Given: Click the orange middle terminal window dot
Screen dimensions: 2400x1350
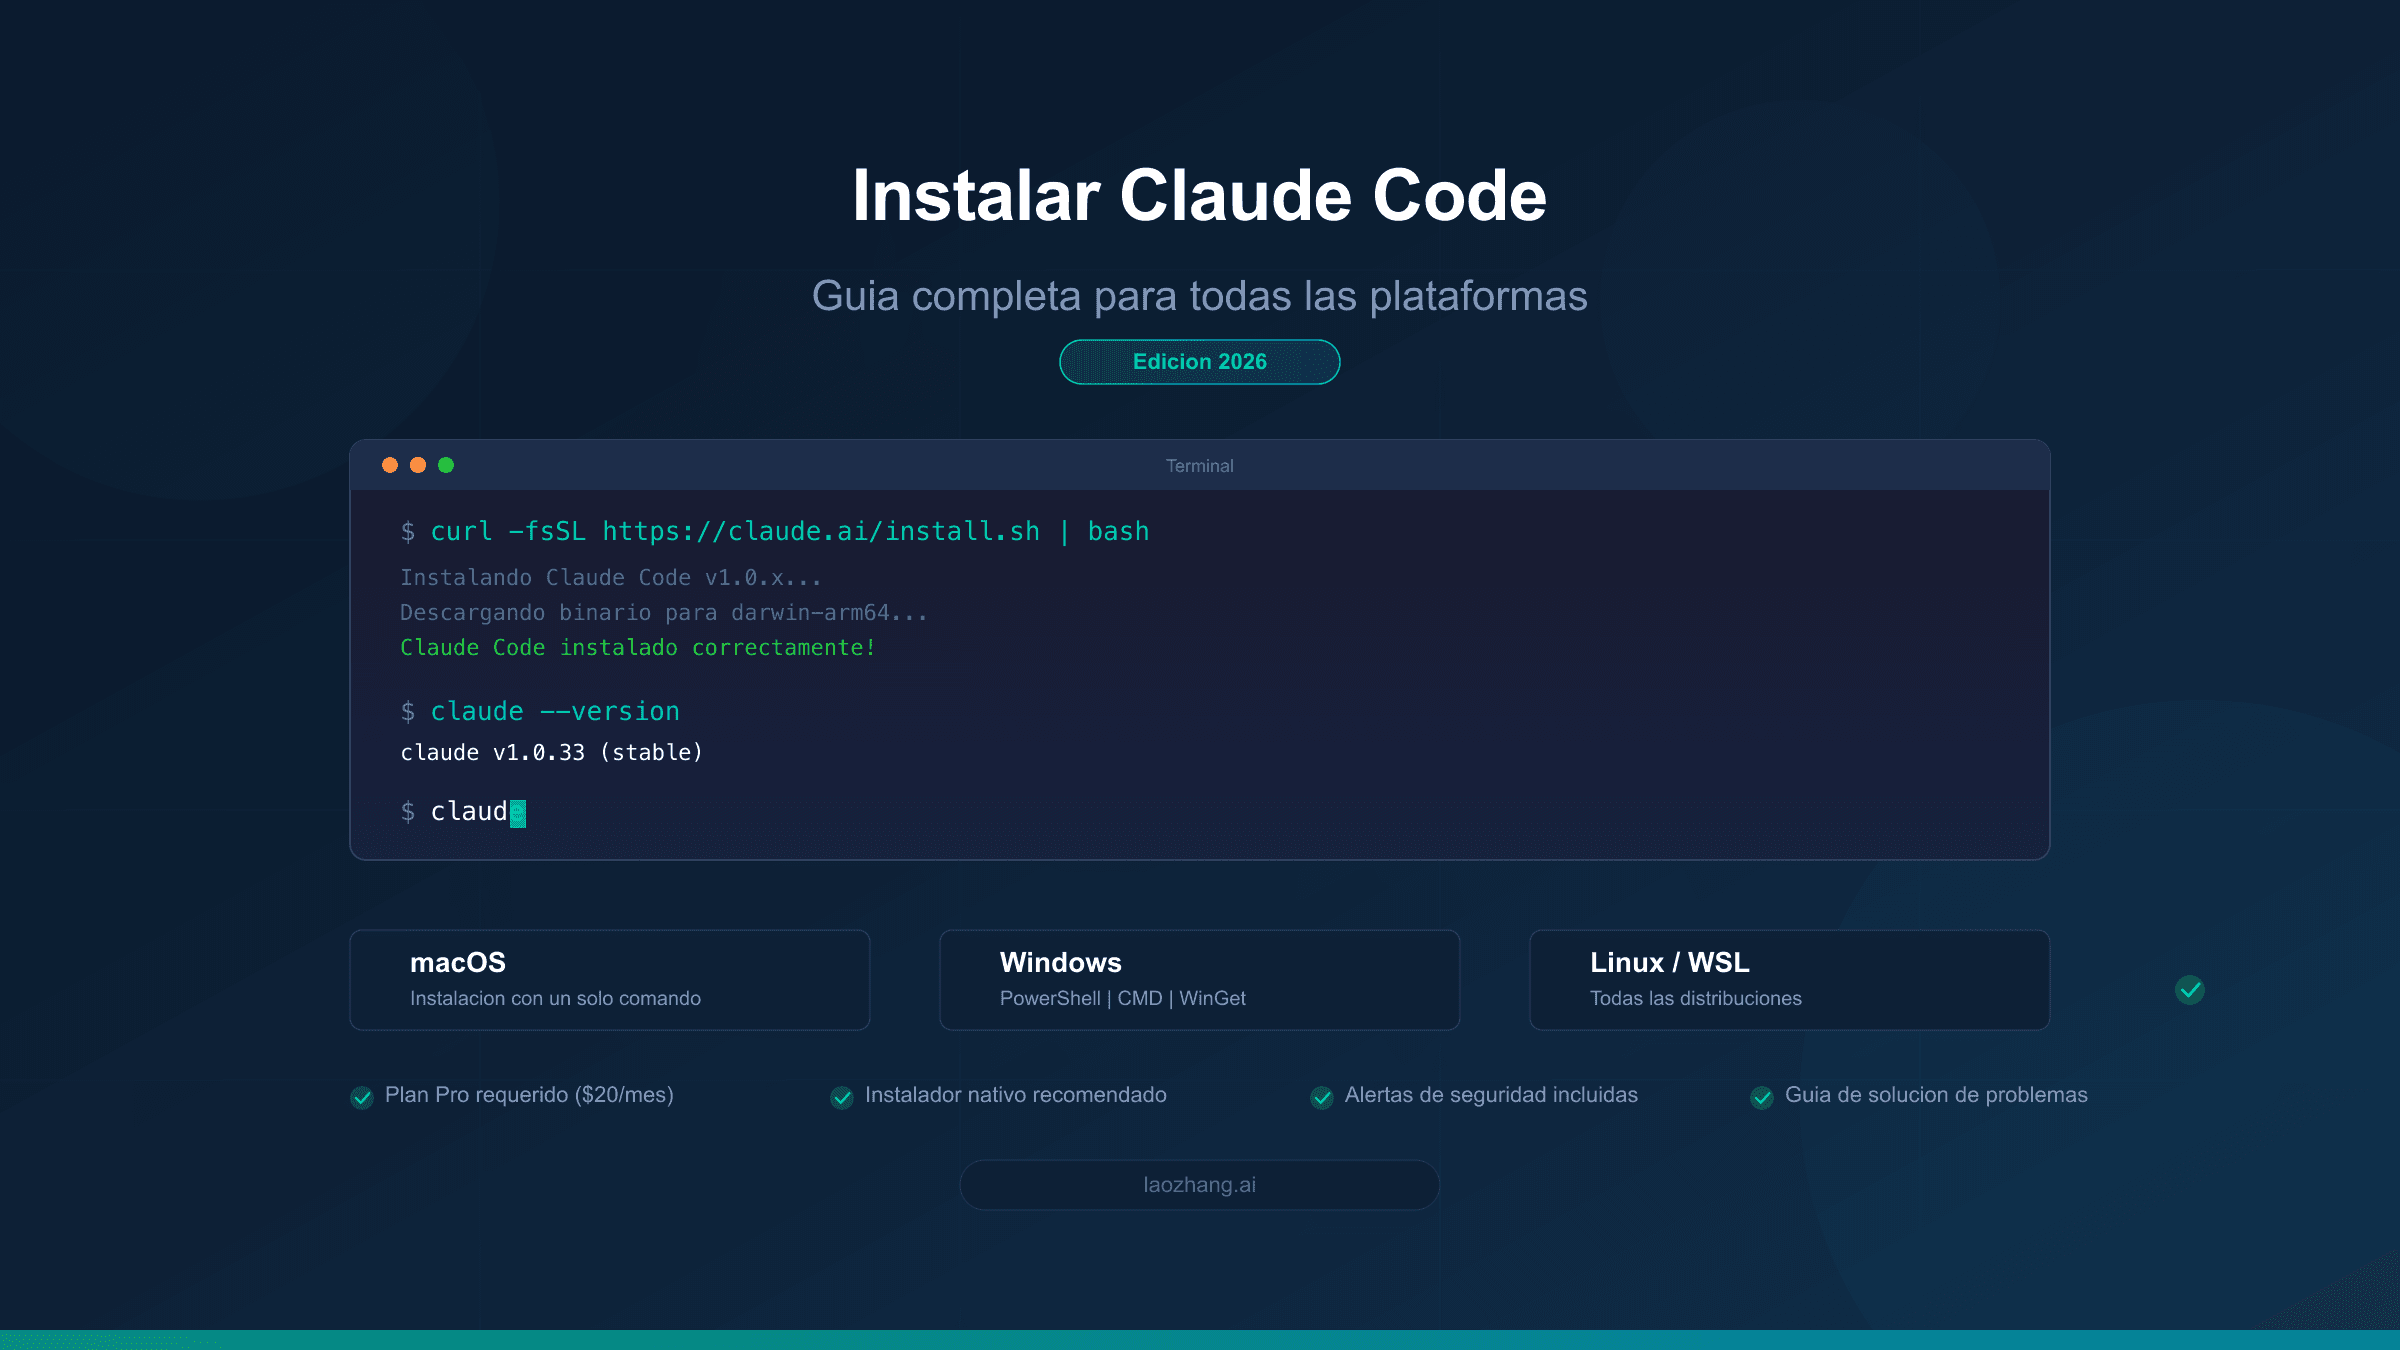Looking at the screenshot, I should tap(418, 465).
